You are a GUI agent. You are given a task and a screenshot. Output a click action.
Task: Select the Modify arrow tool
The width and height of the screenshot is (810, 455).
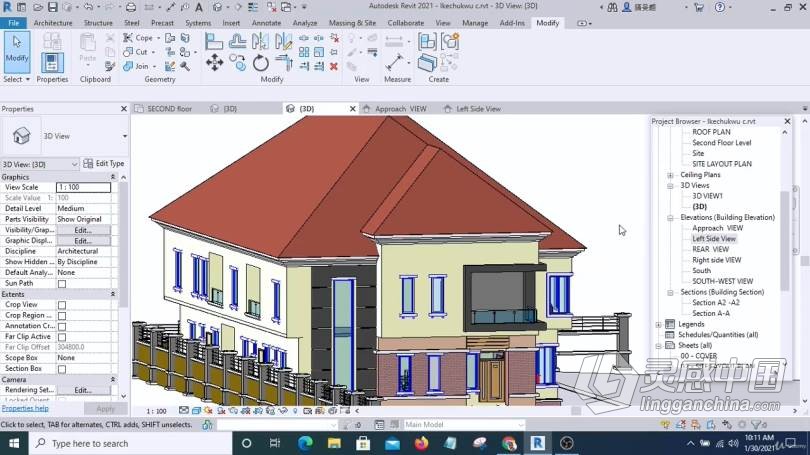click(17, 52)
